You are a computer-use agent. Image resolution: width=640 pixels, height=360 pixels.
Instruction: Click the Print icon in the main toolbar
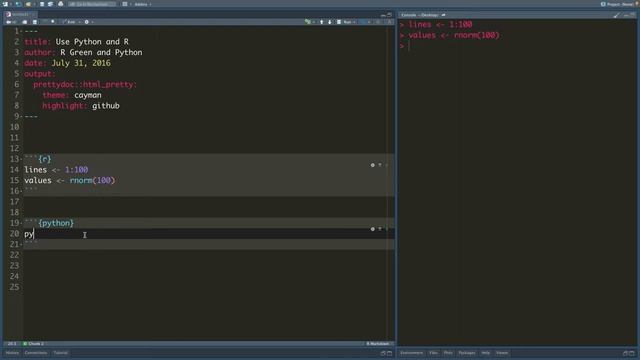pos(60,4)
